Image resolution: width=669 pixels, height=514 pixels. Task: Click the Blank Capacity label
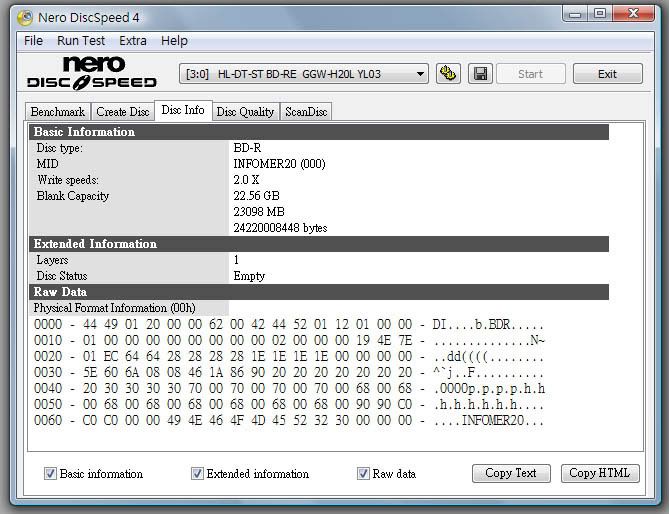pyautogui.click(x=73, y=196)
